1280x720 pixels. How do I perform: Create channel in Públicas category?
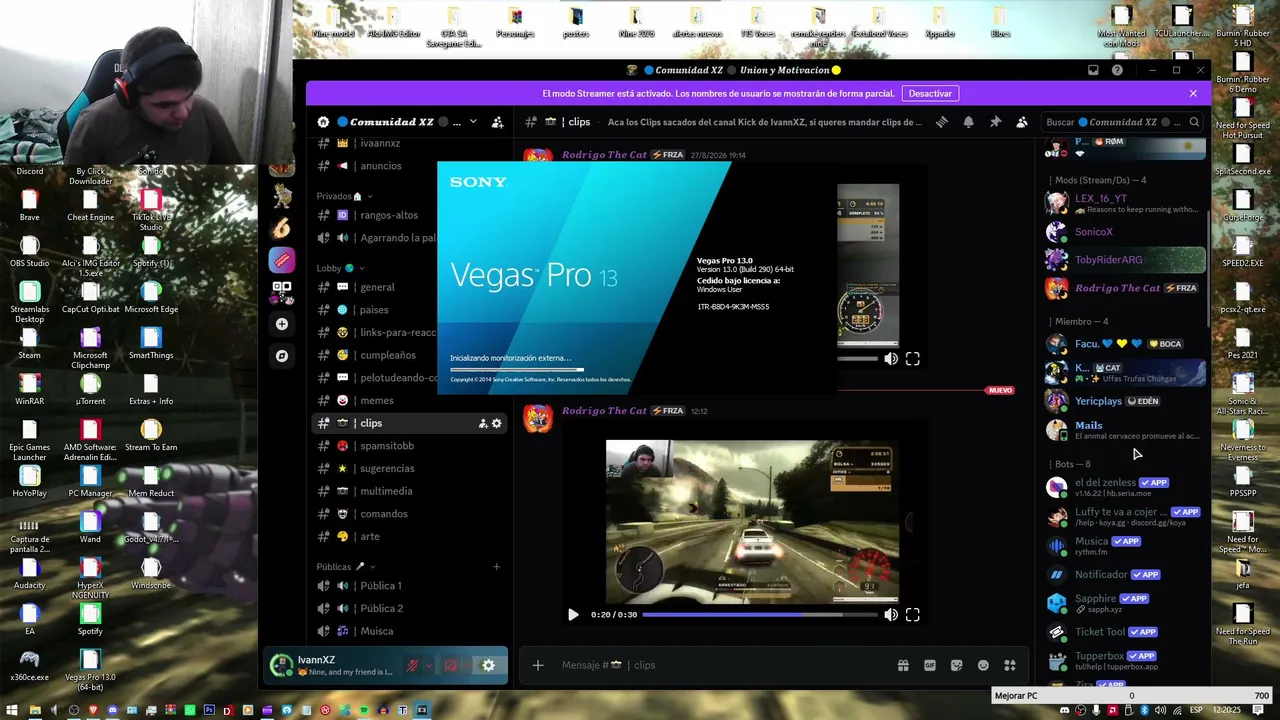tap(496, 567)
